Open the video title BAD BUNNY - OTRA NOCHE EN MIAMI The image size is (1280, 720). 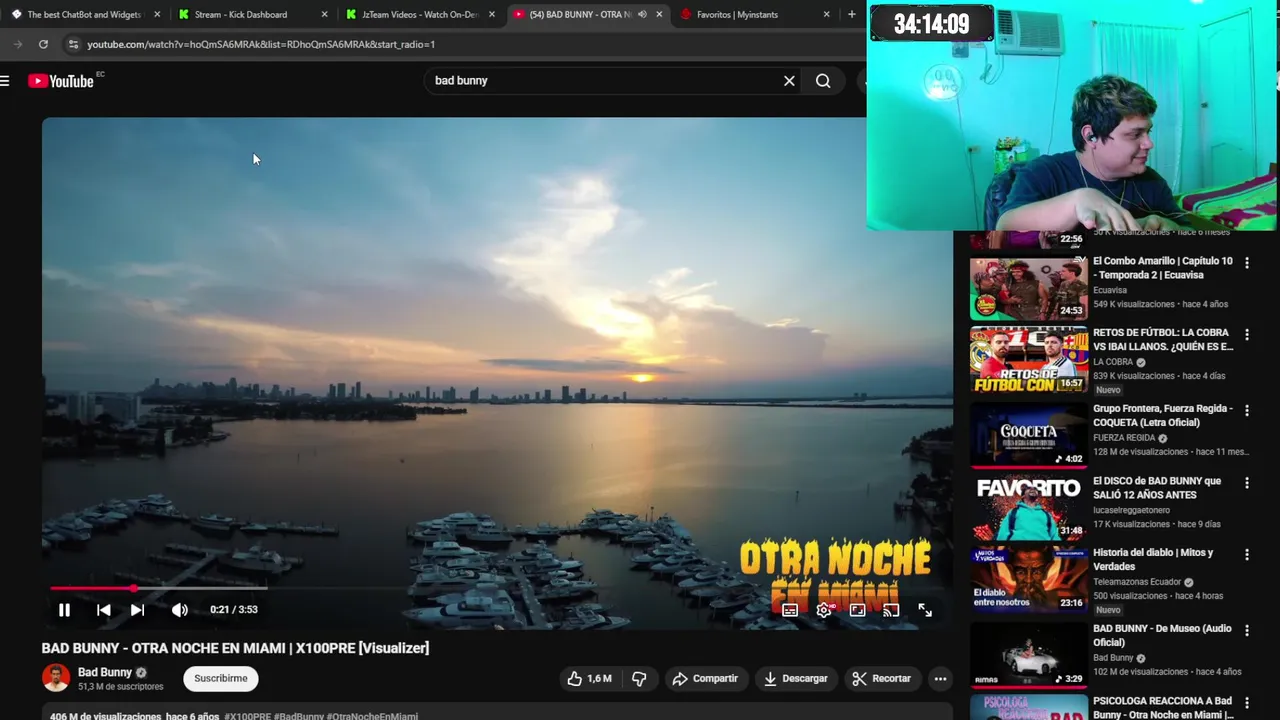point(235,648)
